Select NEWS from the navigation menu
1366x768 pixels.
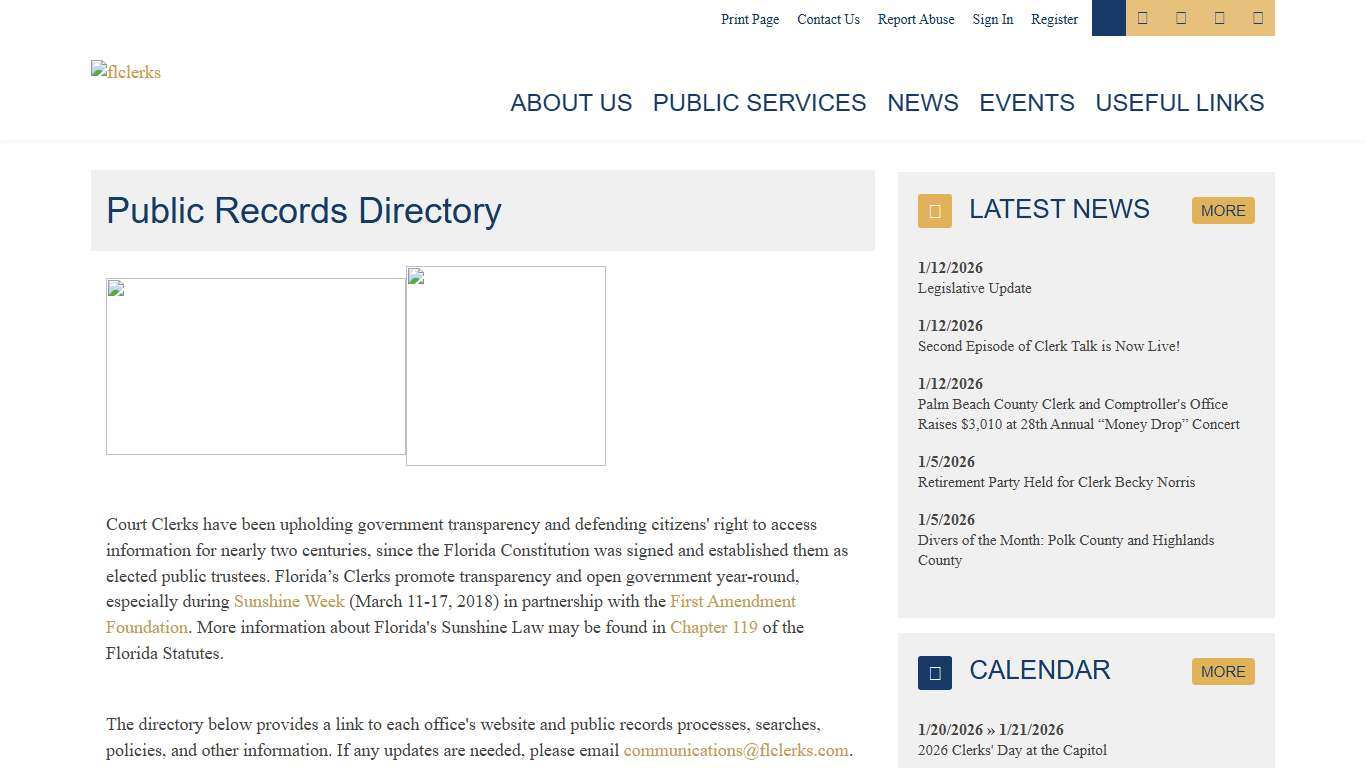click(923, 103)
